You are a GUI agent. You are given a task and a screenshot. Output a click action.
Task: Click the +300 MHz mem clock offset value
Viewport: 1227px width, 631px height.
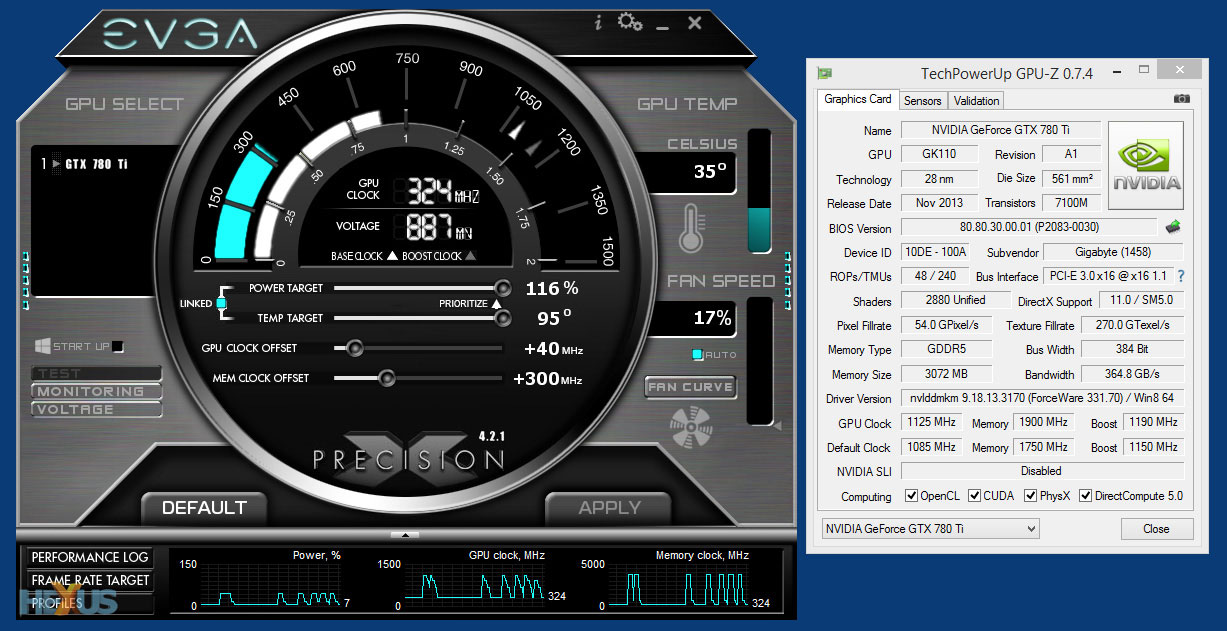coord(547,379)
